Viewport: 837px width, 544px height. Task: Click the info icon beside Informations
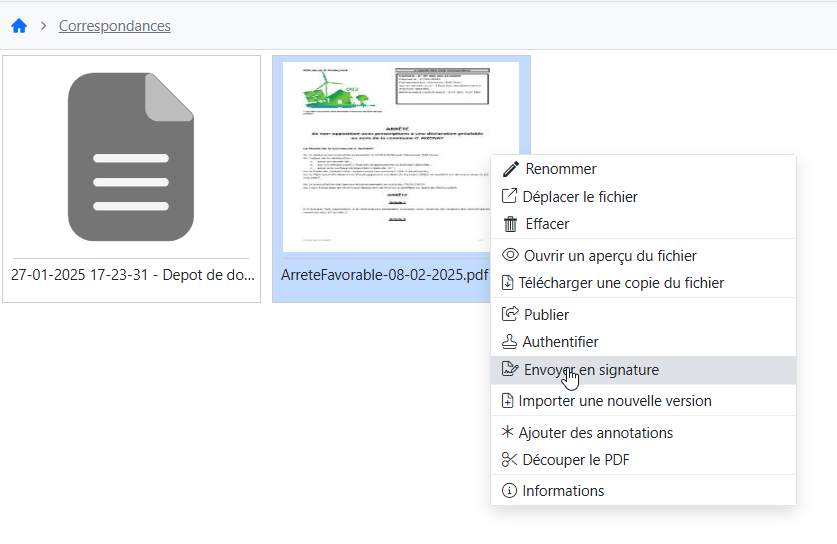tap(509, 491)
